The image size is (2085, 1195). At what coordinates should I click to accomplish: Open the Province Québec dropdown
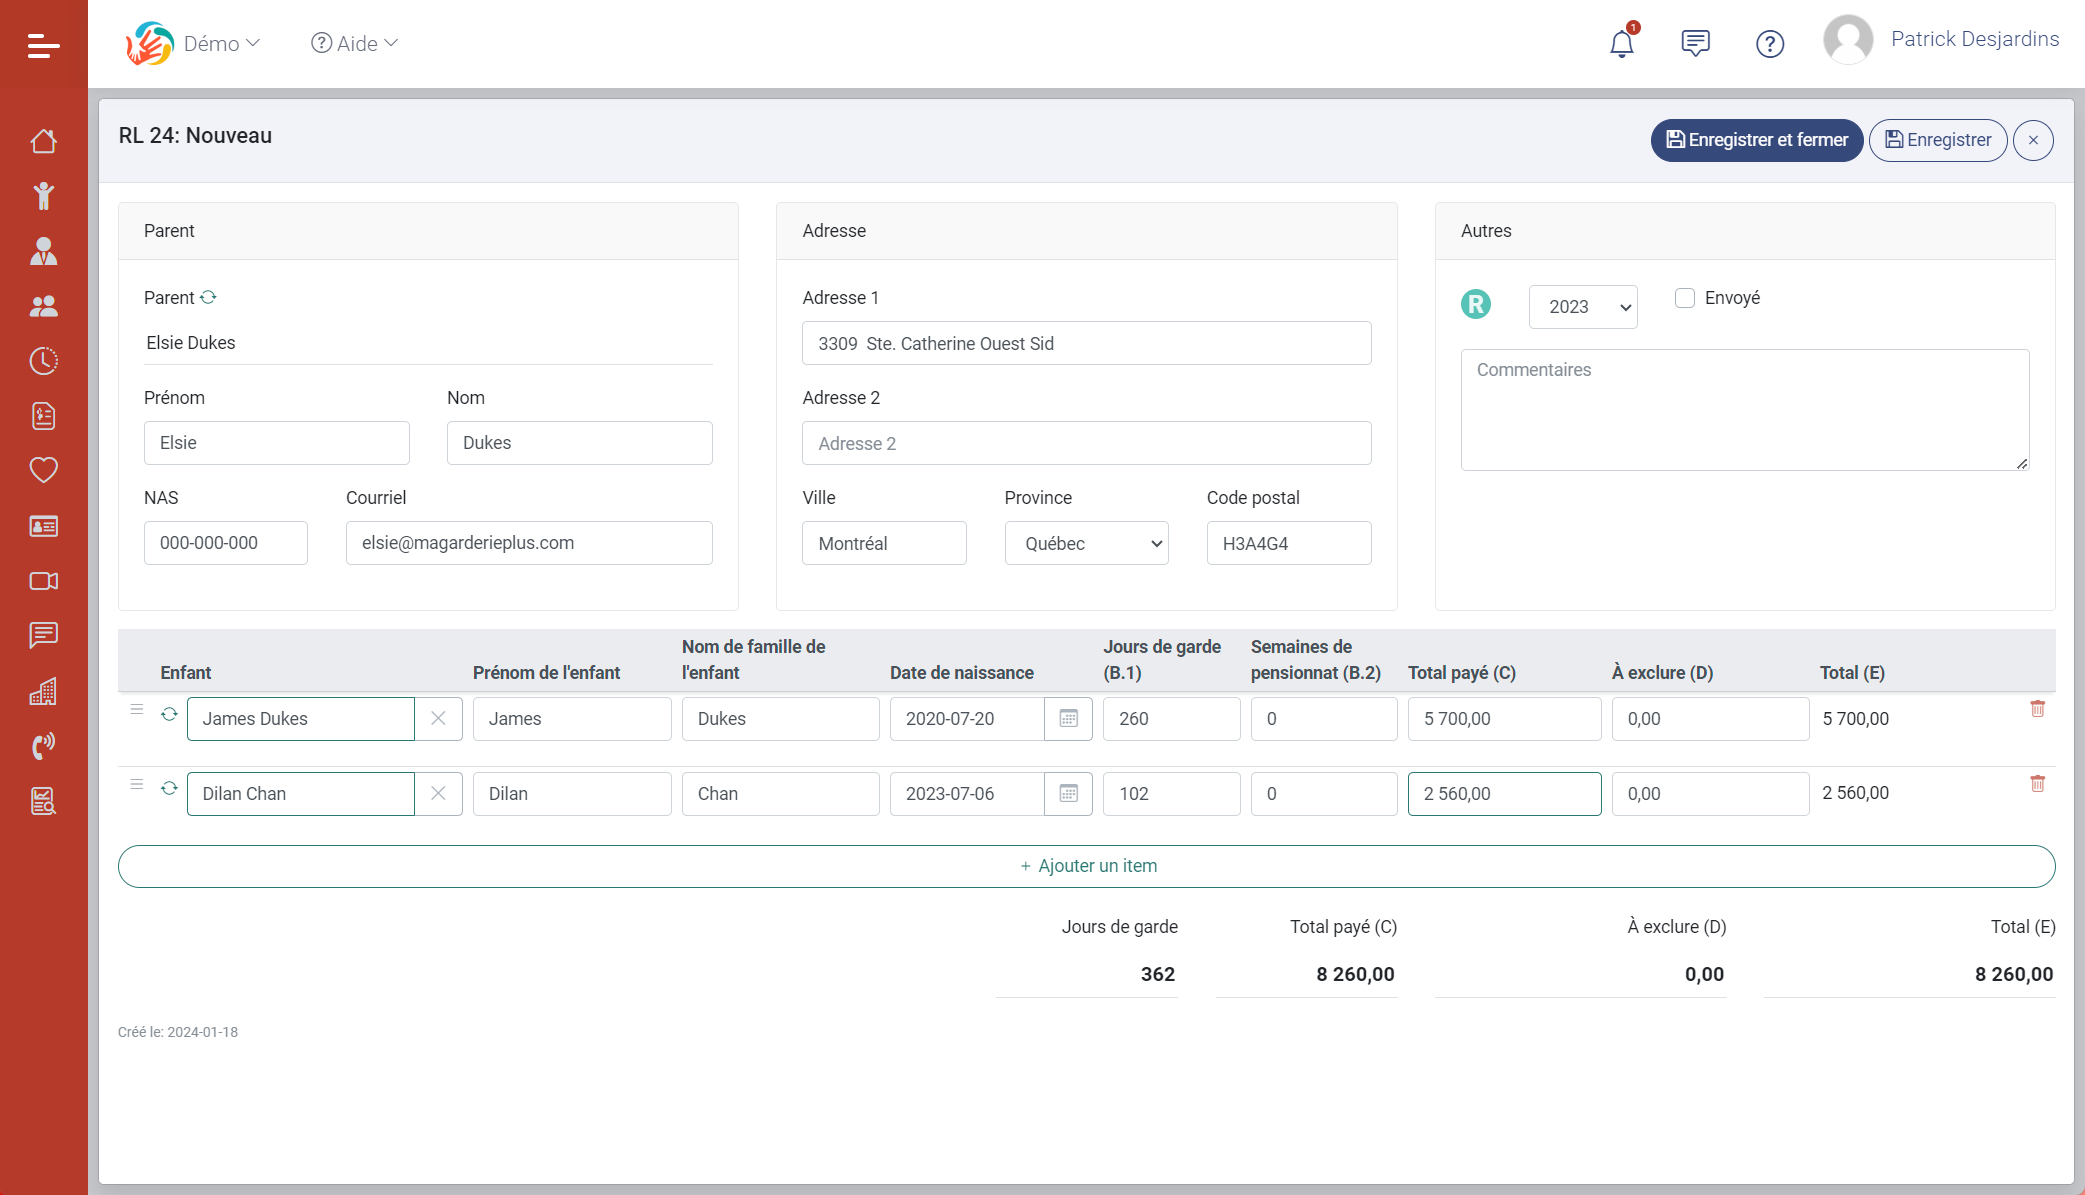1086,543
